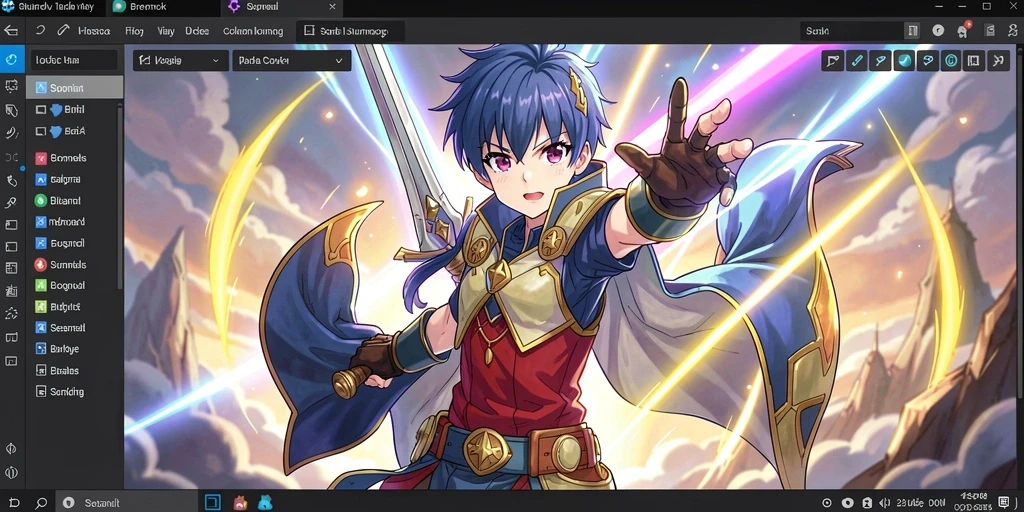
Task: Open the Vergia dropdown
Action: pyautogui.click(x=181, y=61)
